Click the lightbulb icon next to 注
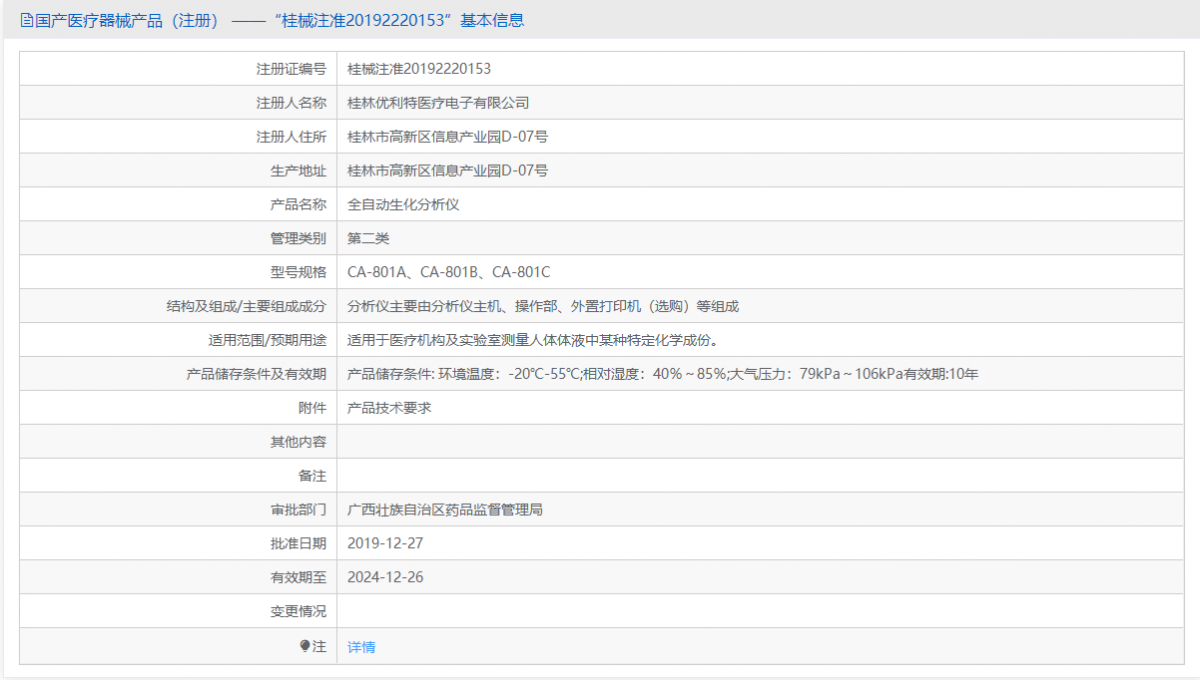The height and width of the screenshot is (680, 1200). tap(305, 646)
